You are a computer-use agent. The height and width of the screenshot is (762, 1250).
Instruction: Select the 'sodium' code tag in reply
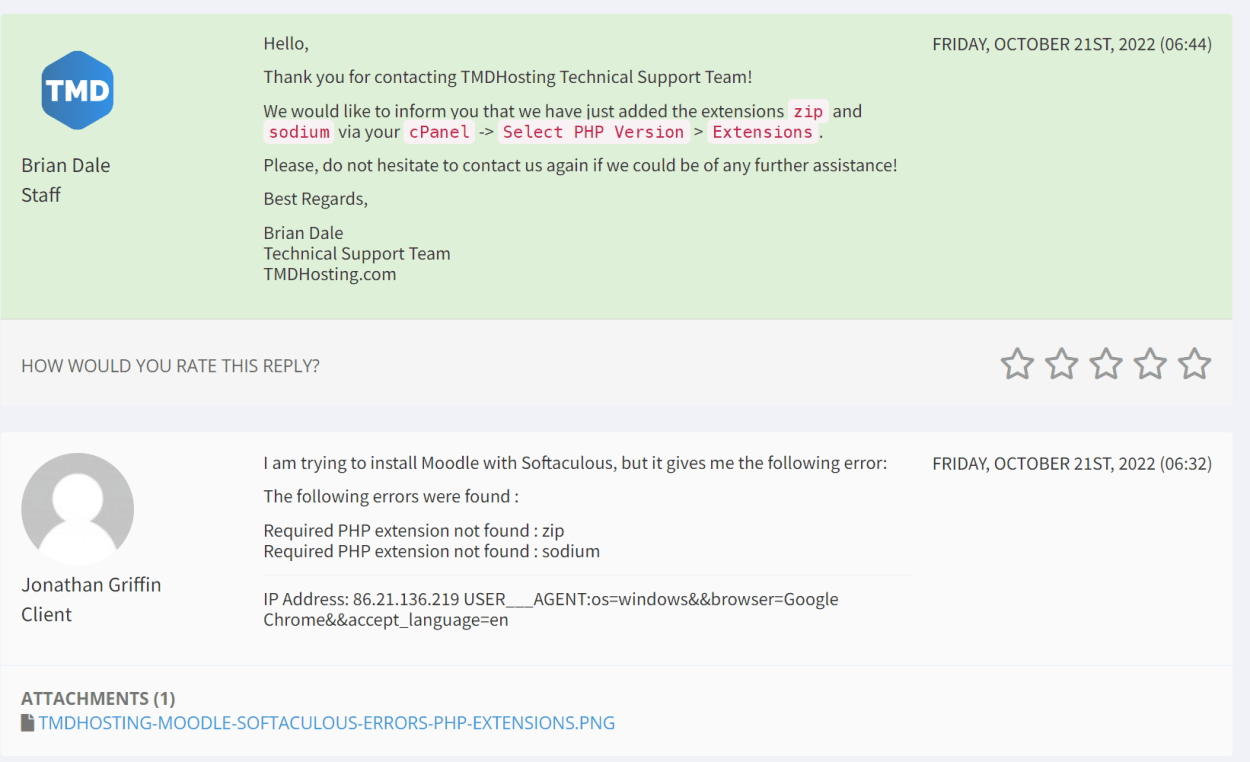[299, 132]
